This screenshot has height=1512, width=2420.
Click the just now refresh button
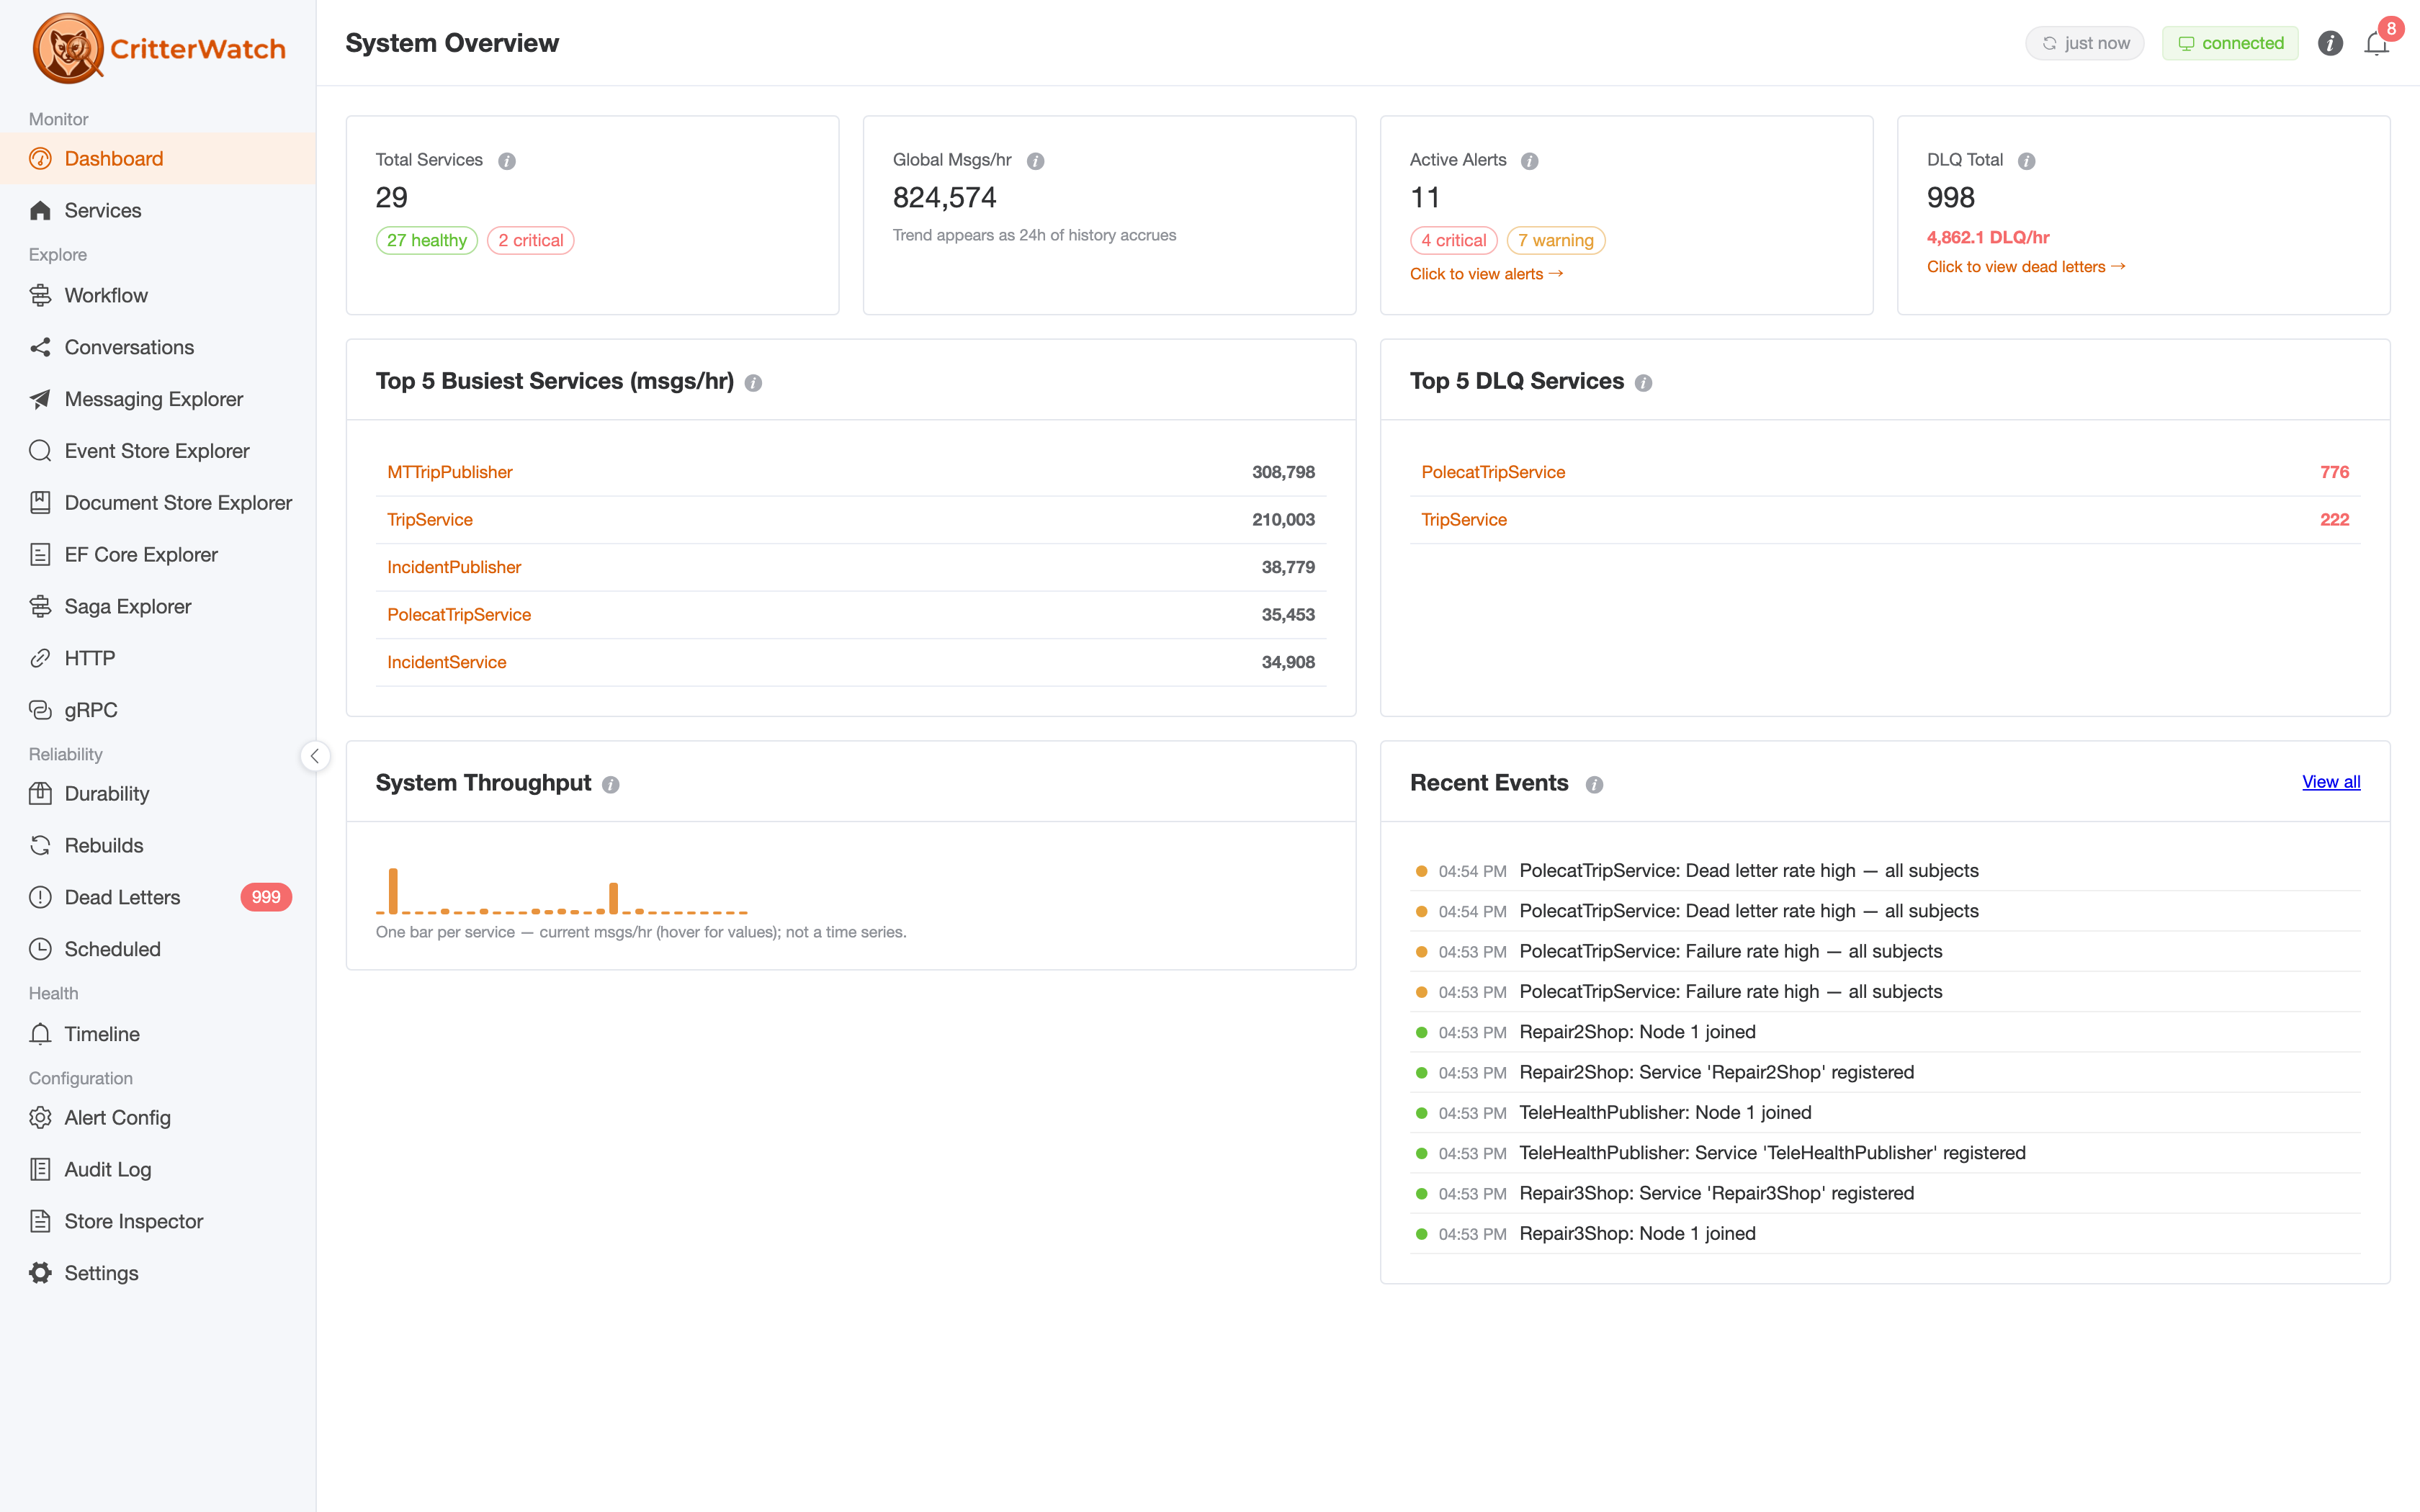point(2085,43)
